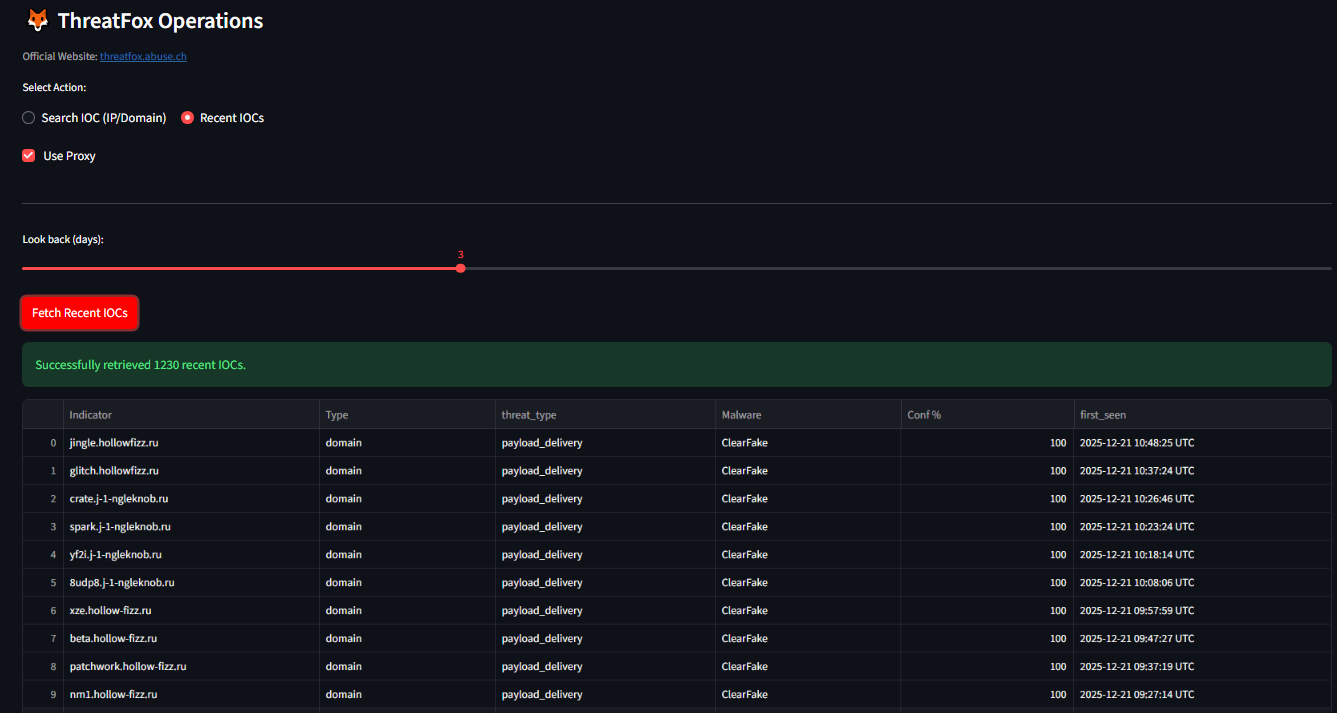The height and width of the screenshot is (713, 1337).
Task: Click the ThreatFox Operations page title
Action: click(161, 21)
